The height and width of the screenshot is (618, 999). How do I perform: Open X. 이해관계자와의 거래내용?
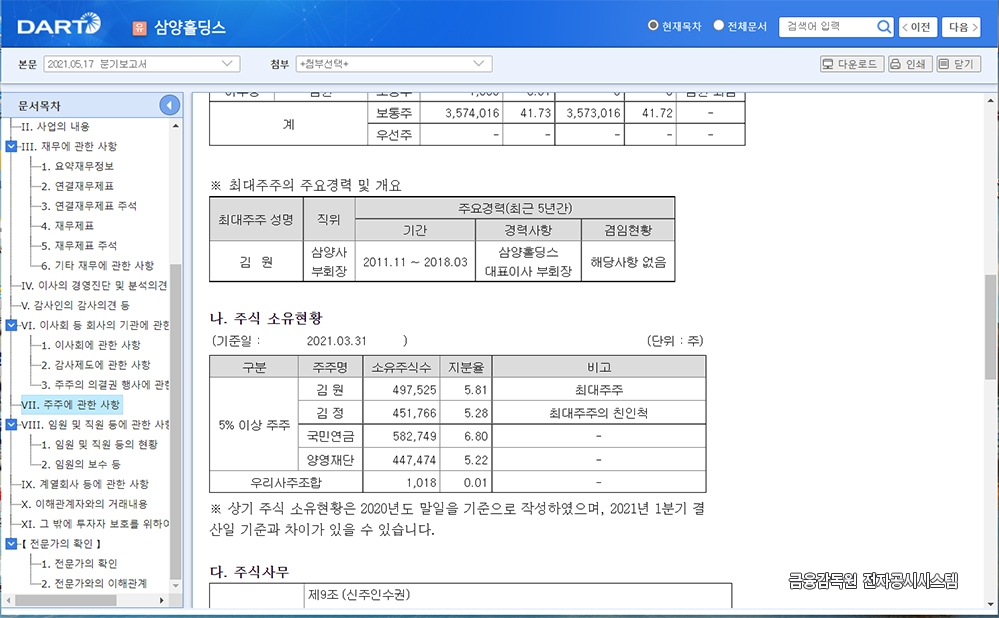(85, 503)
